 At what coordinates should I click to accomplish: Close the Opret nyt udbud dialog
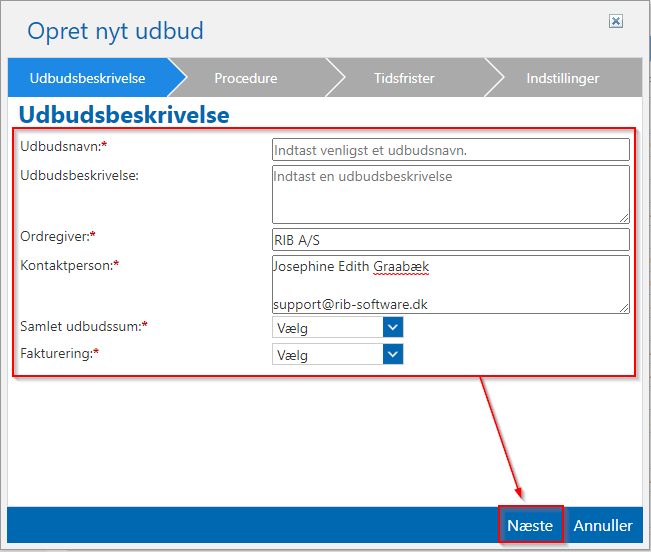[x=616, y=21]
